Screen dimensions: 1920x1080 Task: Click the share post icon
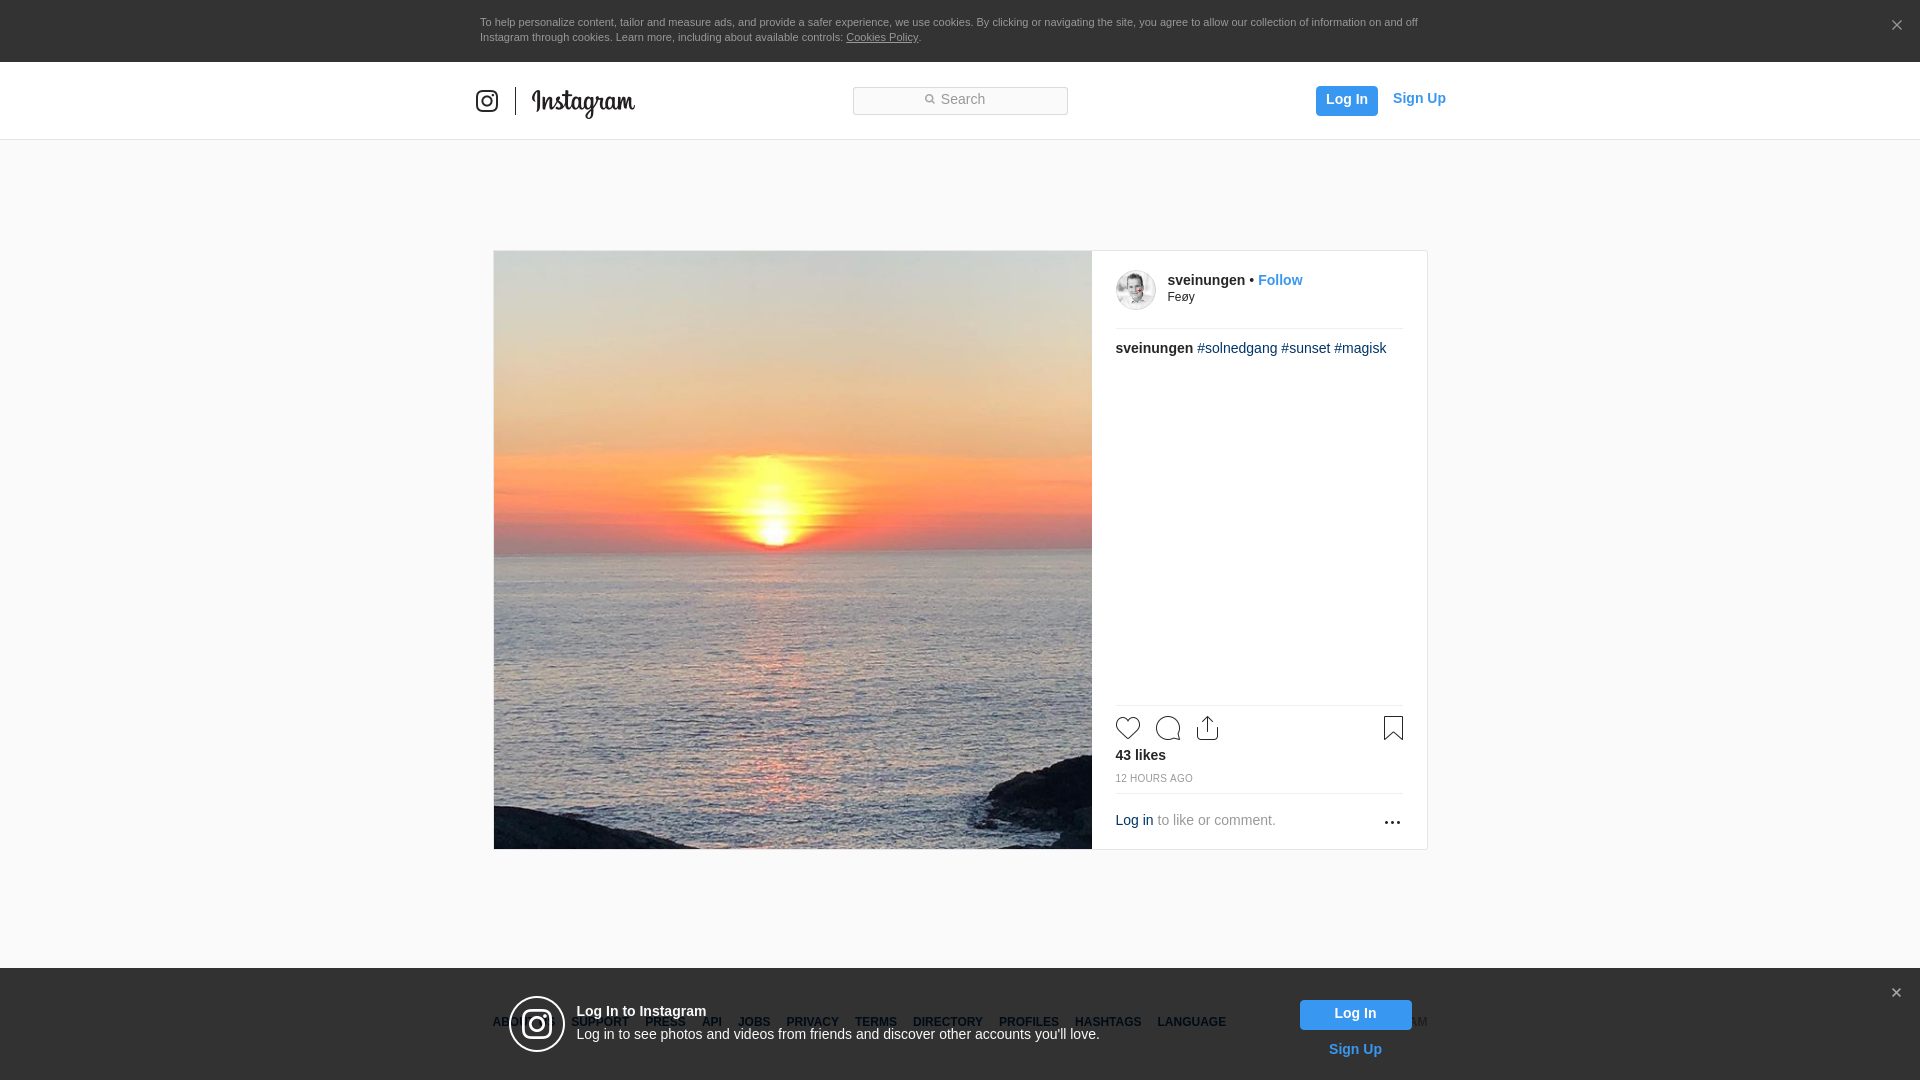pos(1207,728)
